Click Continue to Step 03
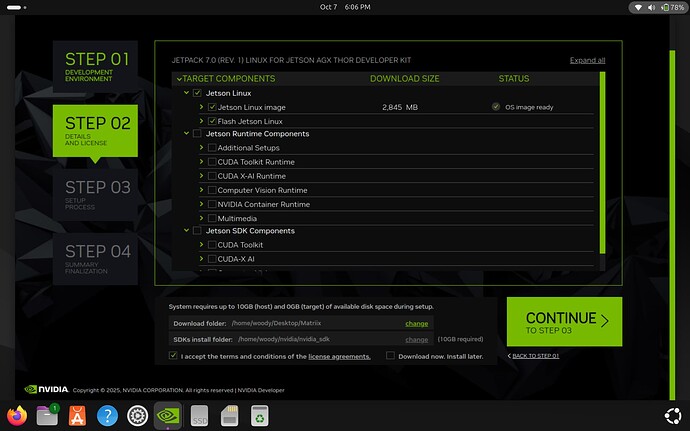Screen dimensions: 690x431 [564, 321]
